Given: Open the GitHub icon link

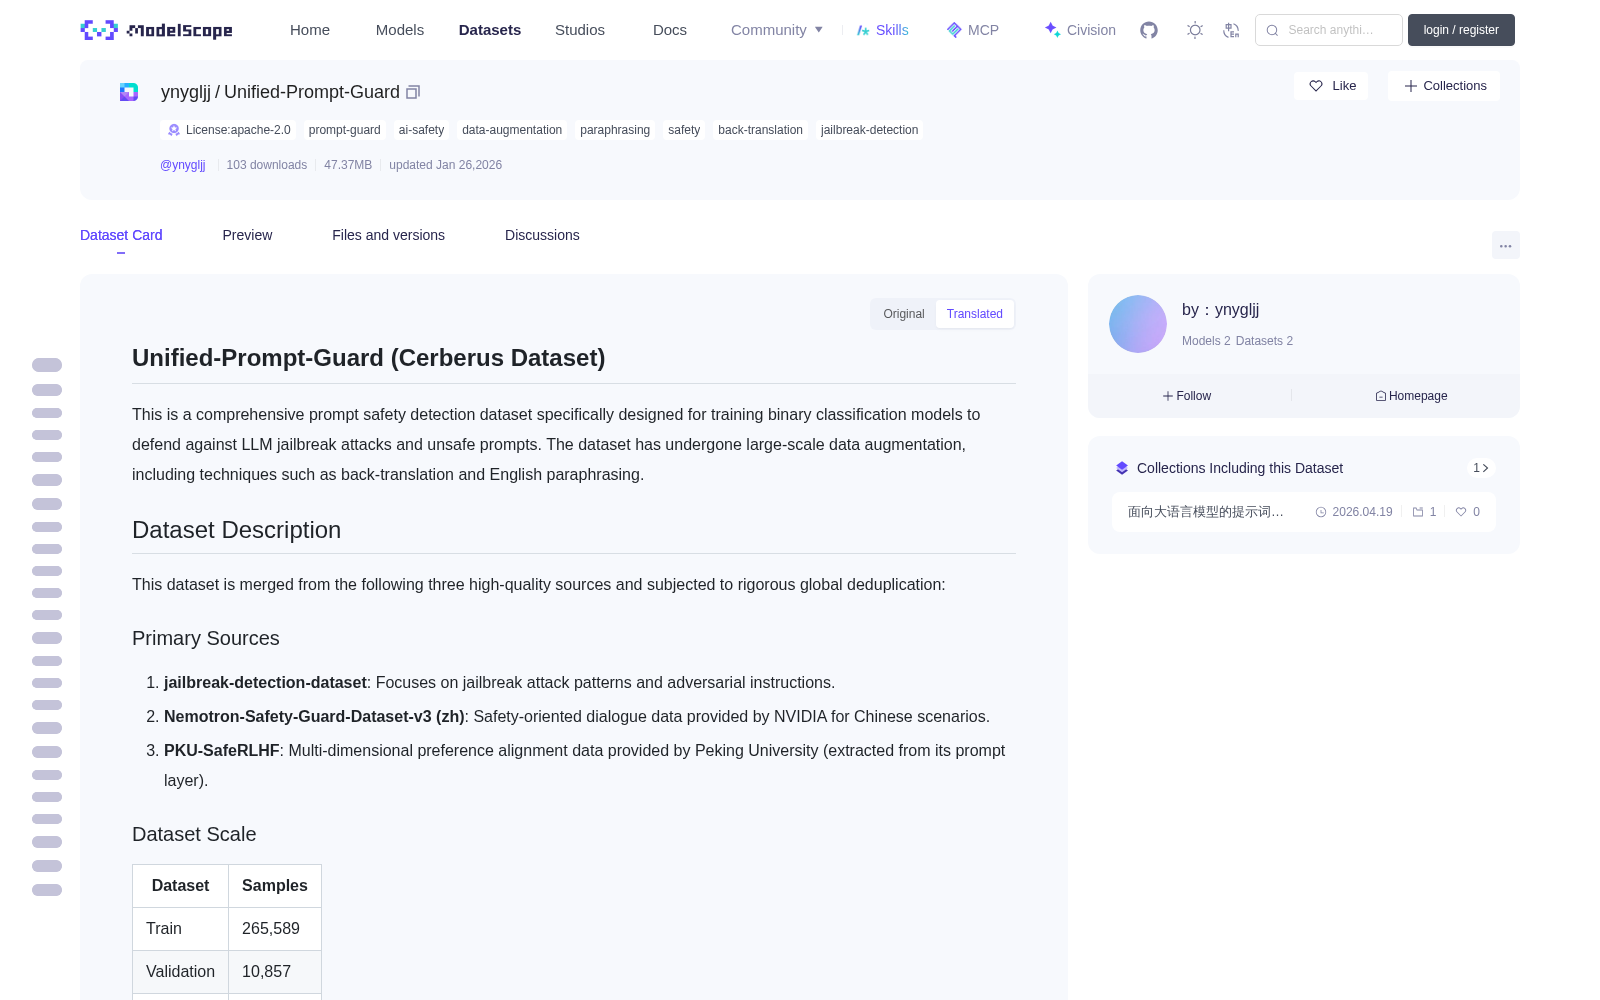Looking at the screenshot, I should coord(1149,30).
